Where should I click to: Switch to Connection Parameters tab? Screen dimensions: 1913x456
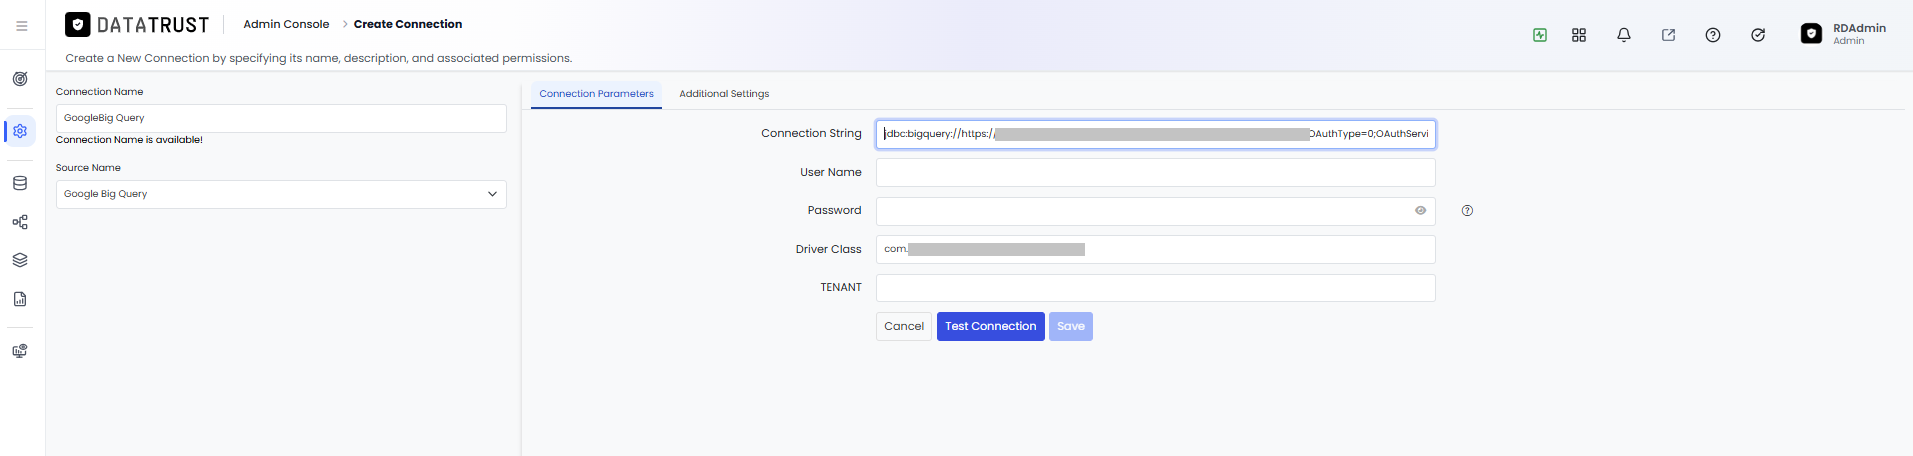coord(596,94)
